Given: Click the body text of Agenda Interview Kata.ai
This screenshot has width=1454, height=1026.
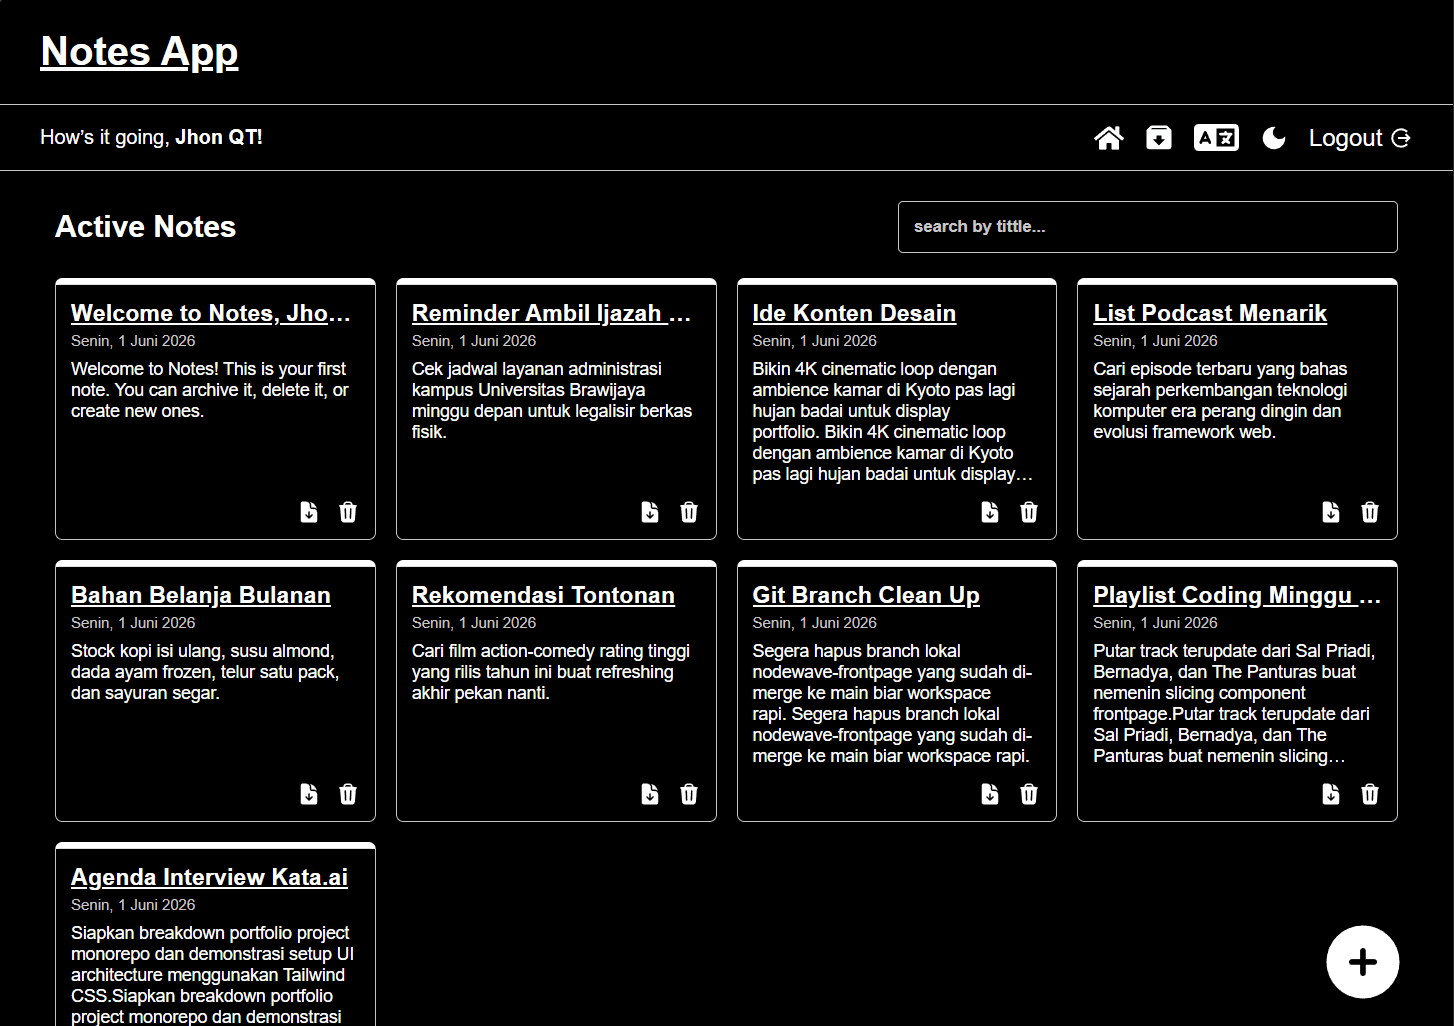Looking at the screenshot, I should pyautogui.click(x=212, y=974).
